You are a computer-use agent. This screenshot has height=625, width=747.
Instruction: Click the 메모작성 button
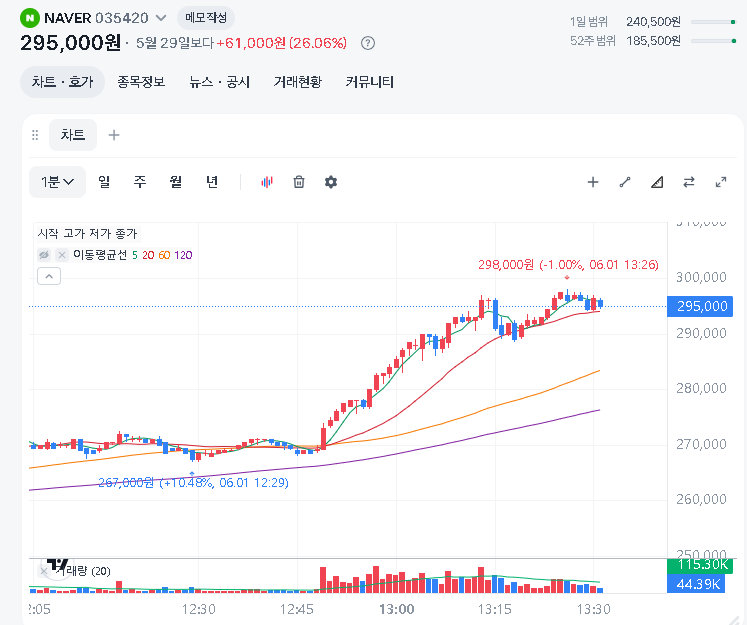tap(206, 18)
